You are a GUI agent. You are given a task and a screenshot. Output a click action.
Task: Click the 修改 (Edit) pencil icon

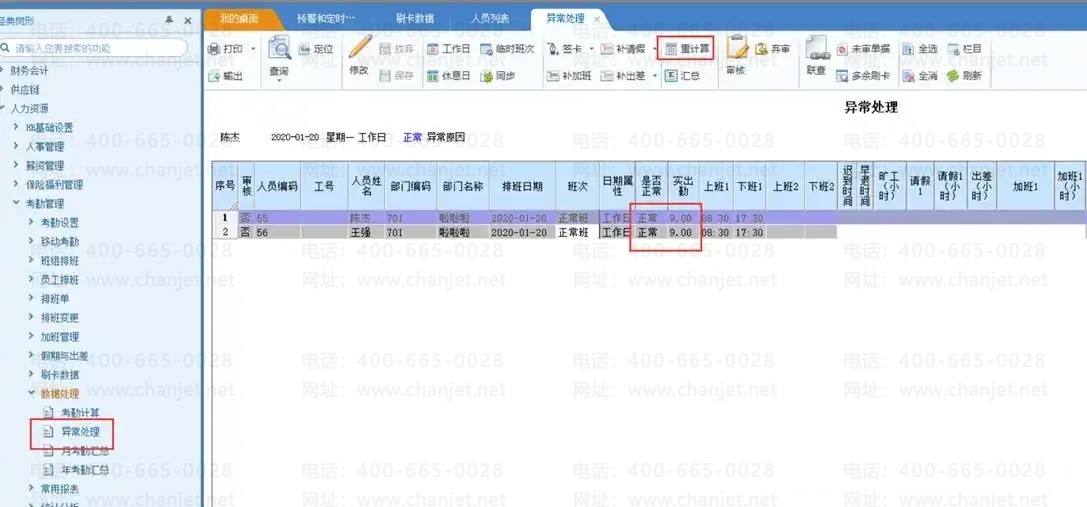pyautogui.click(x=359, y=50)
